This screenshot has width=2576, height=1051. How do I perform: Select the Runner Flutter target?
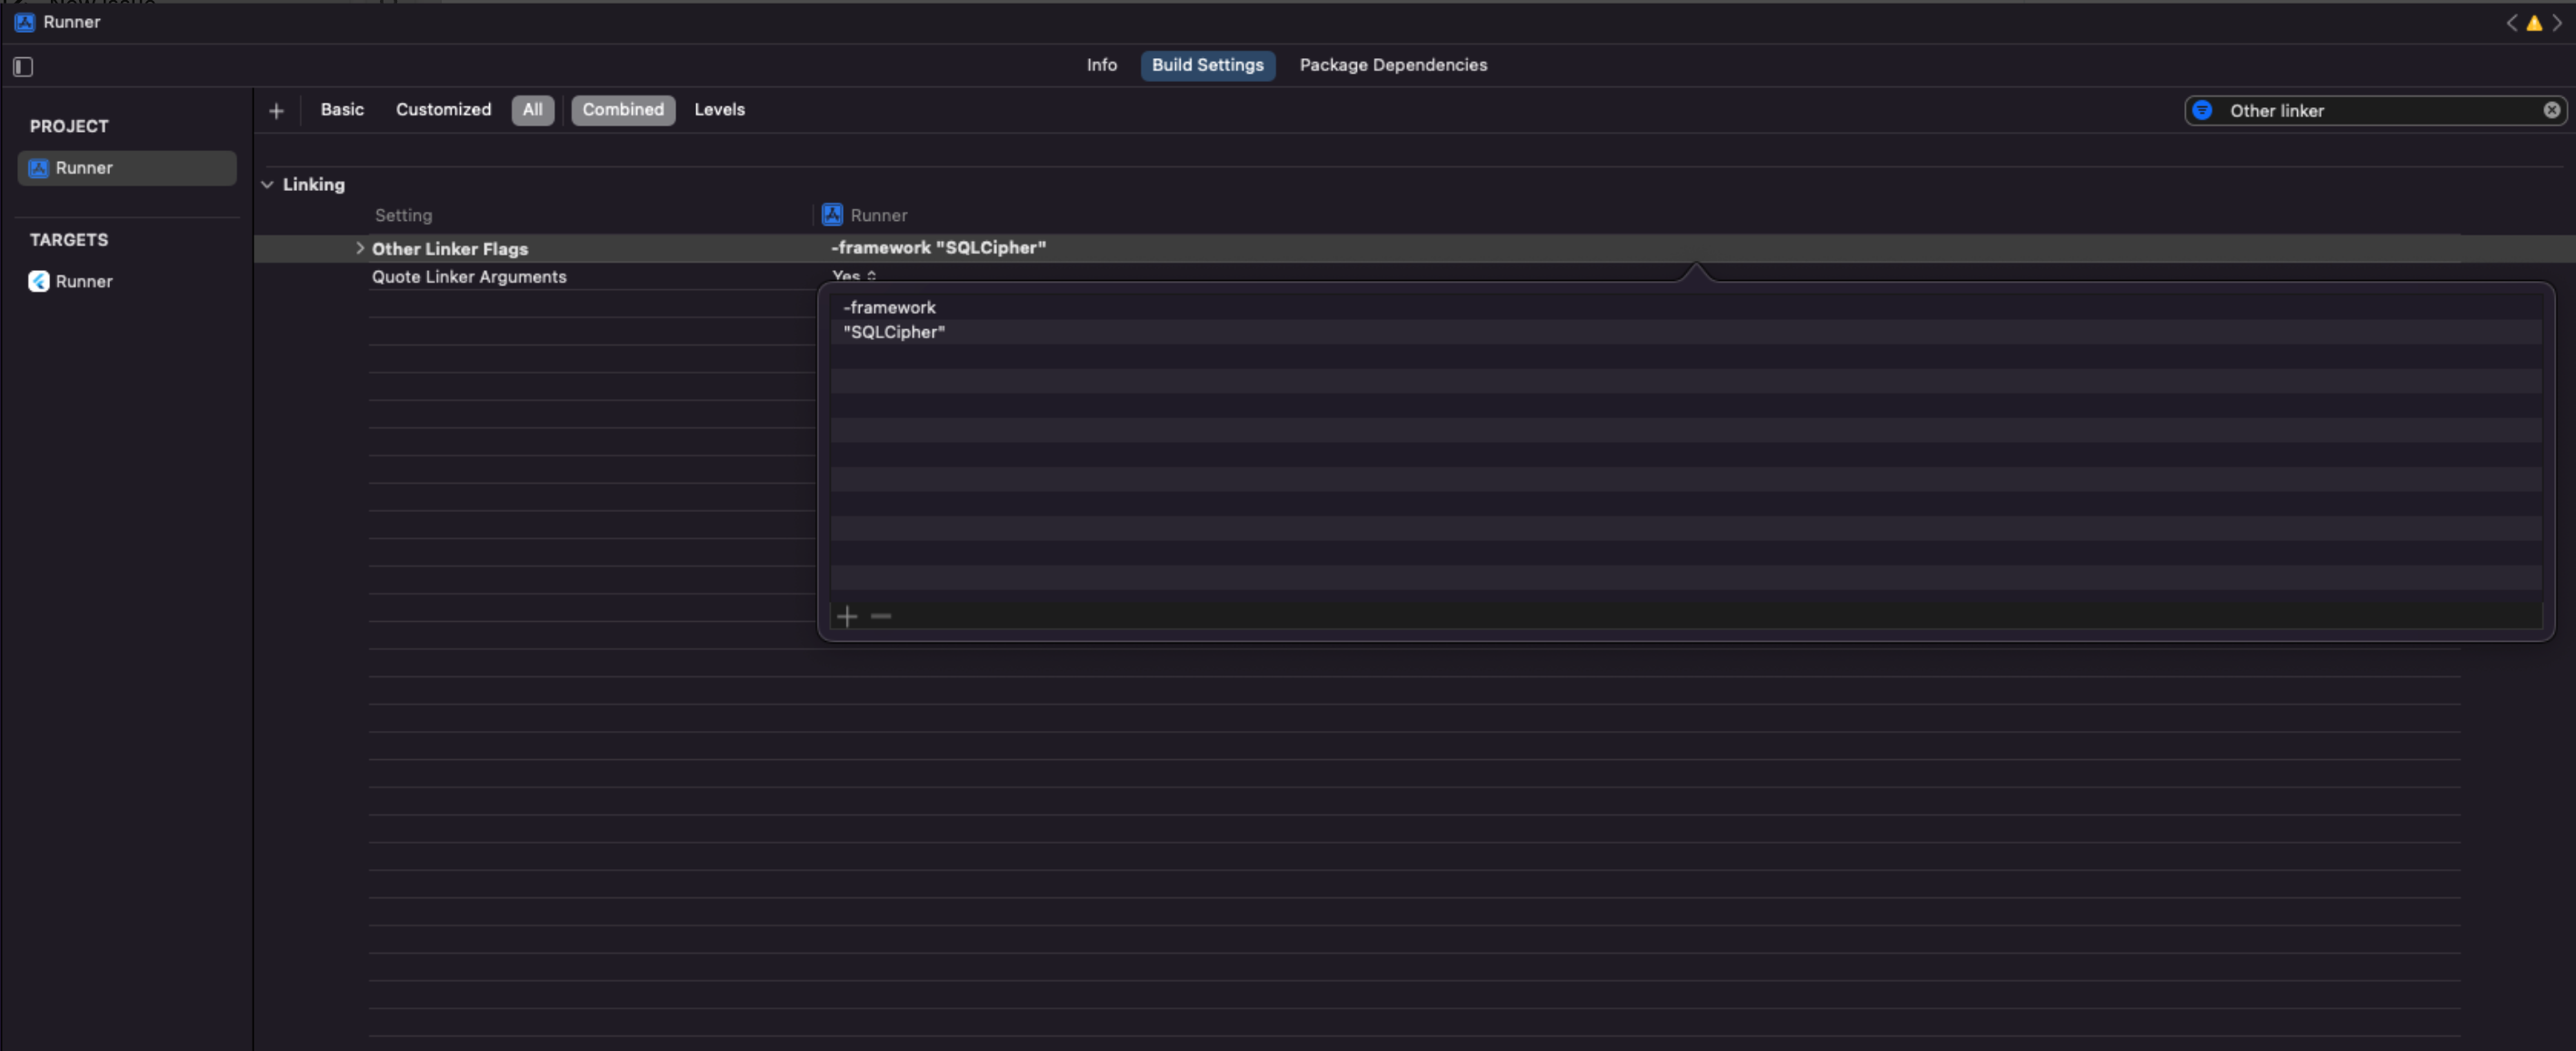pos(127,282)
